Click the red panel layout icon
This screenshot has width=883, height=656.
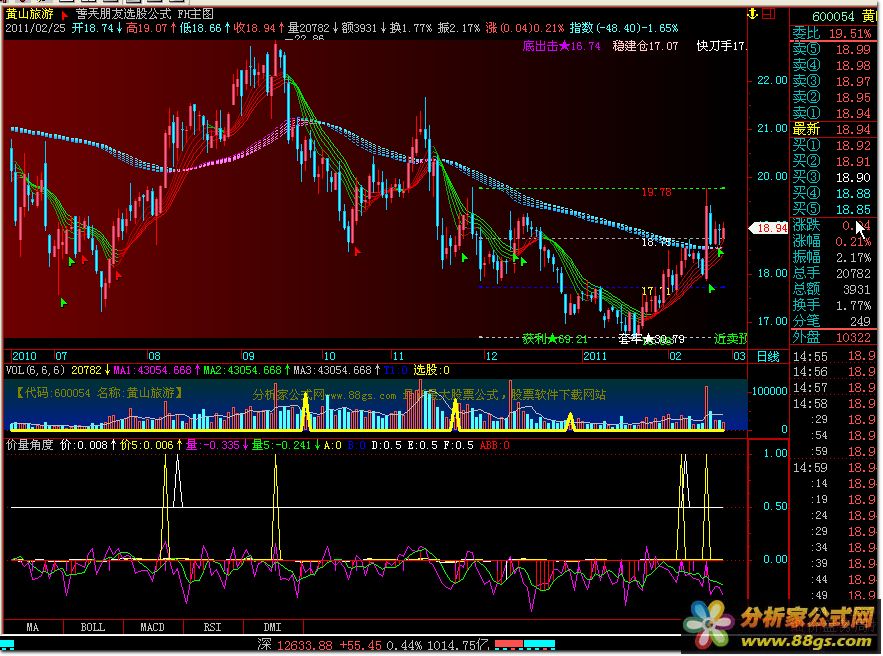[x=769, y=14]
